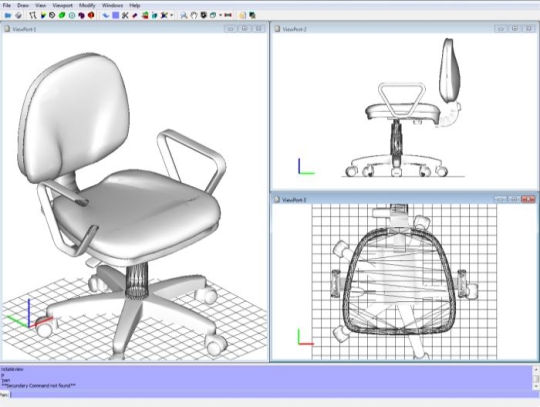
Task: Select the scissors trim tool
Action: tap(125, 15)
